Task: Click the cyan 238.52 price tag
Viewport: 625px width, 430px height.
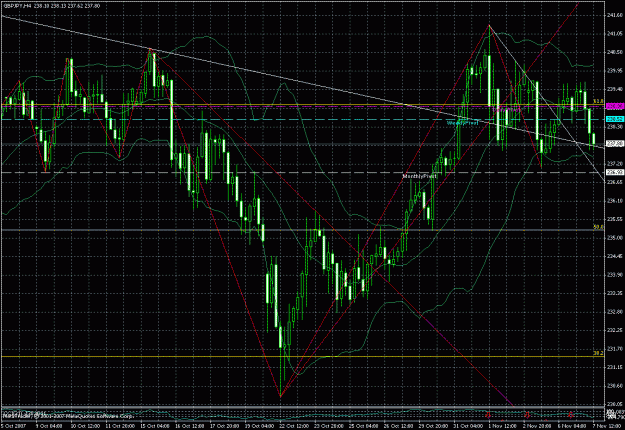Action: (615, 119)
